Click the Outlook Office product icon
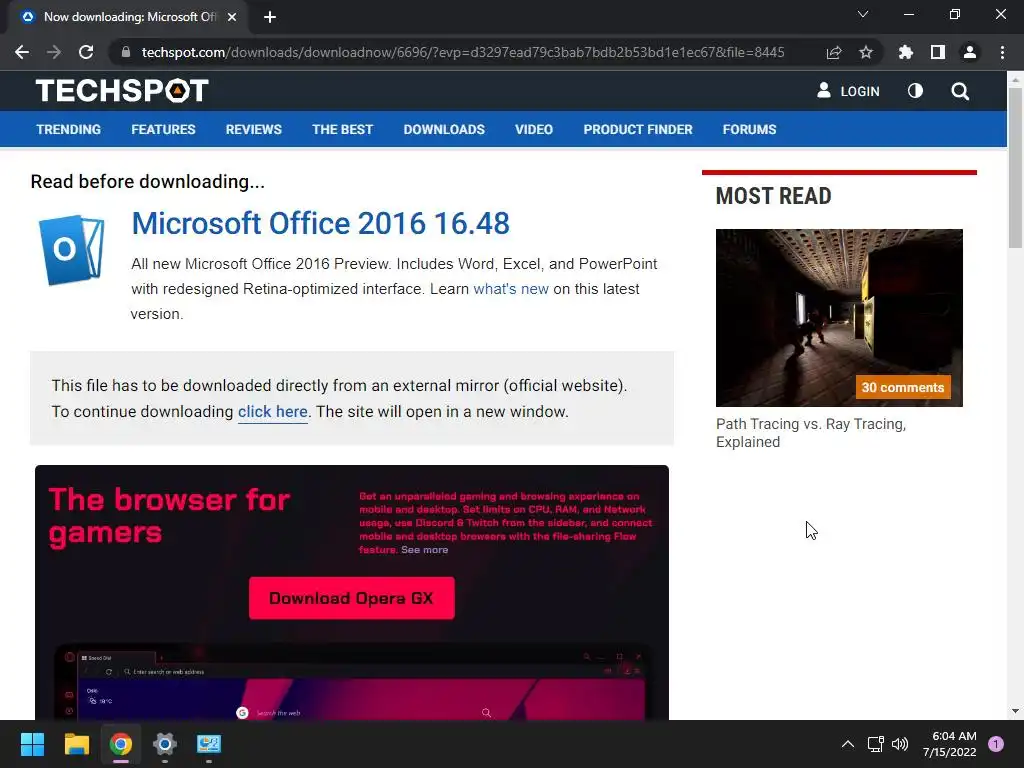Image resolution: width=1024 pixels, height=768 pixels. point(72,249)
